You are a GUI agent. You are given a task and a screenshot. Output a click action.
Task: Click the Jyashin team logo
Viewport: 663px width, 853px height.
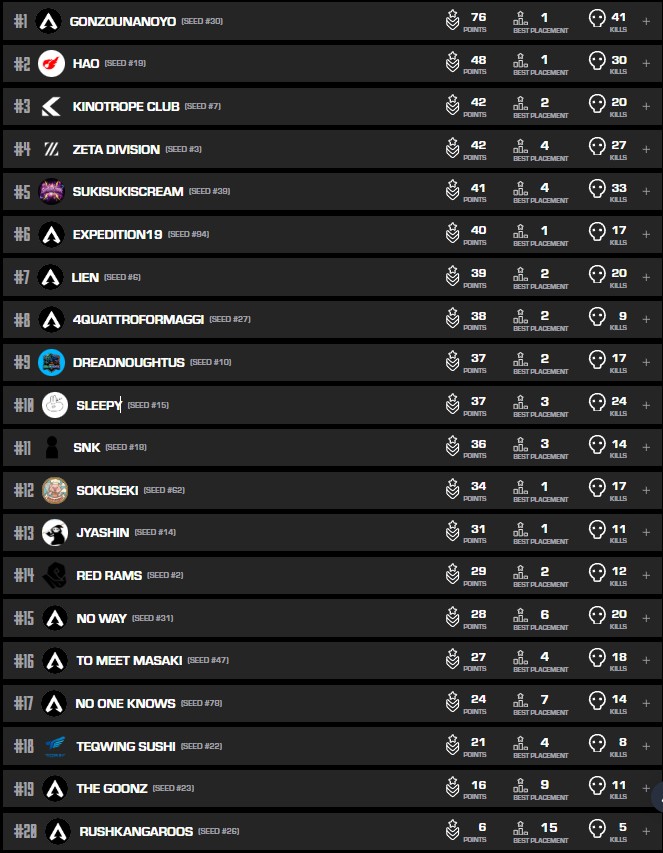55,533
